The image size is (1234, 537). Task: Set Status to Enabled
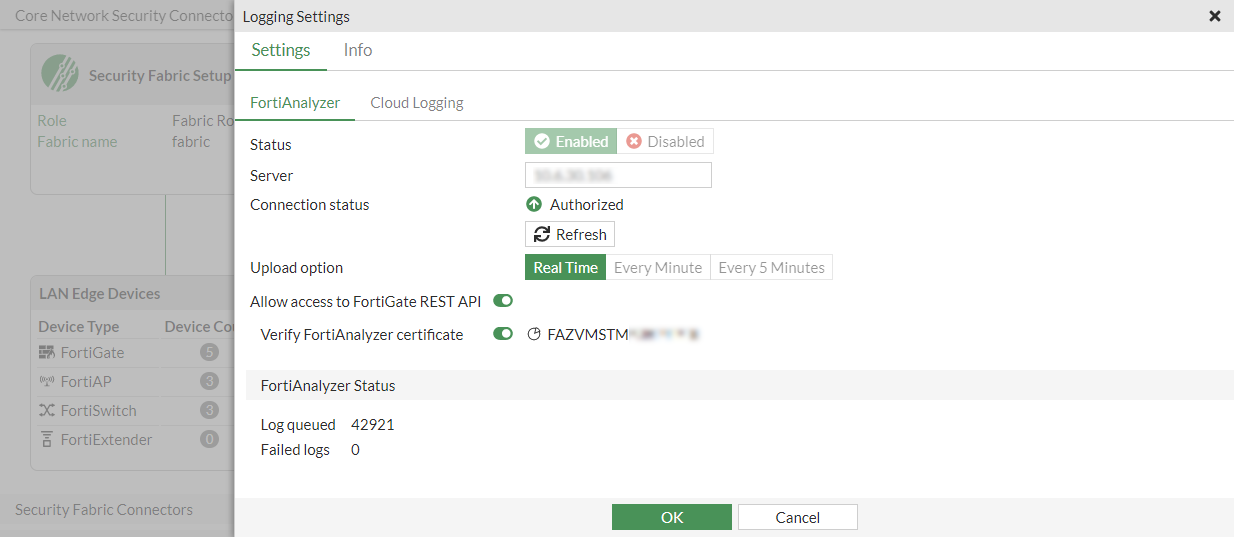571,142
